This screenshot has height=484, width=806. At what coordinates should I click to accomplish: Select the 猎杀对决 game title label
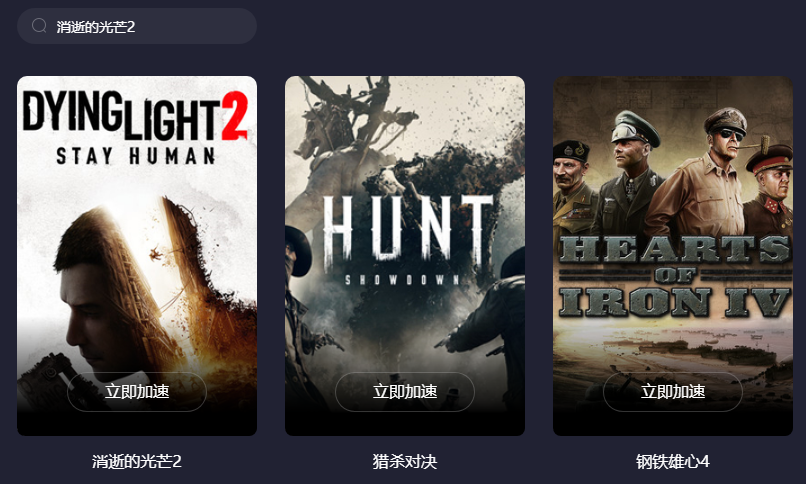[405, 461]
